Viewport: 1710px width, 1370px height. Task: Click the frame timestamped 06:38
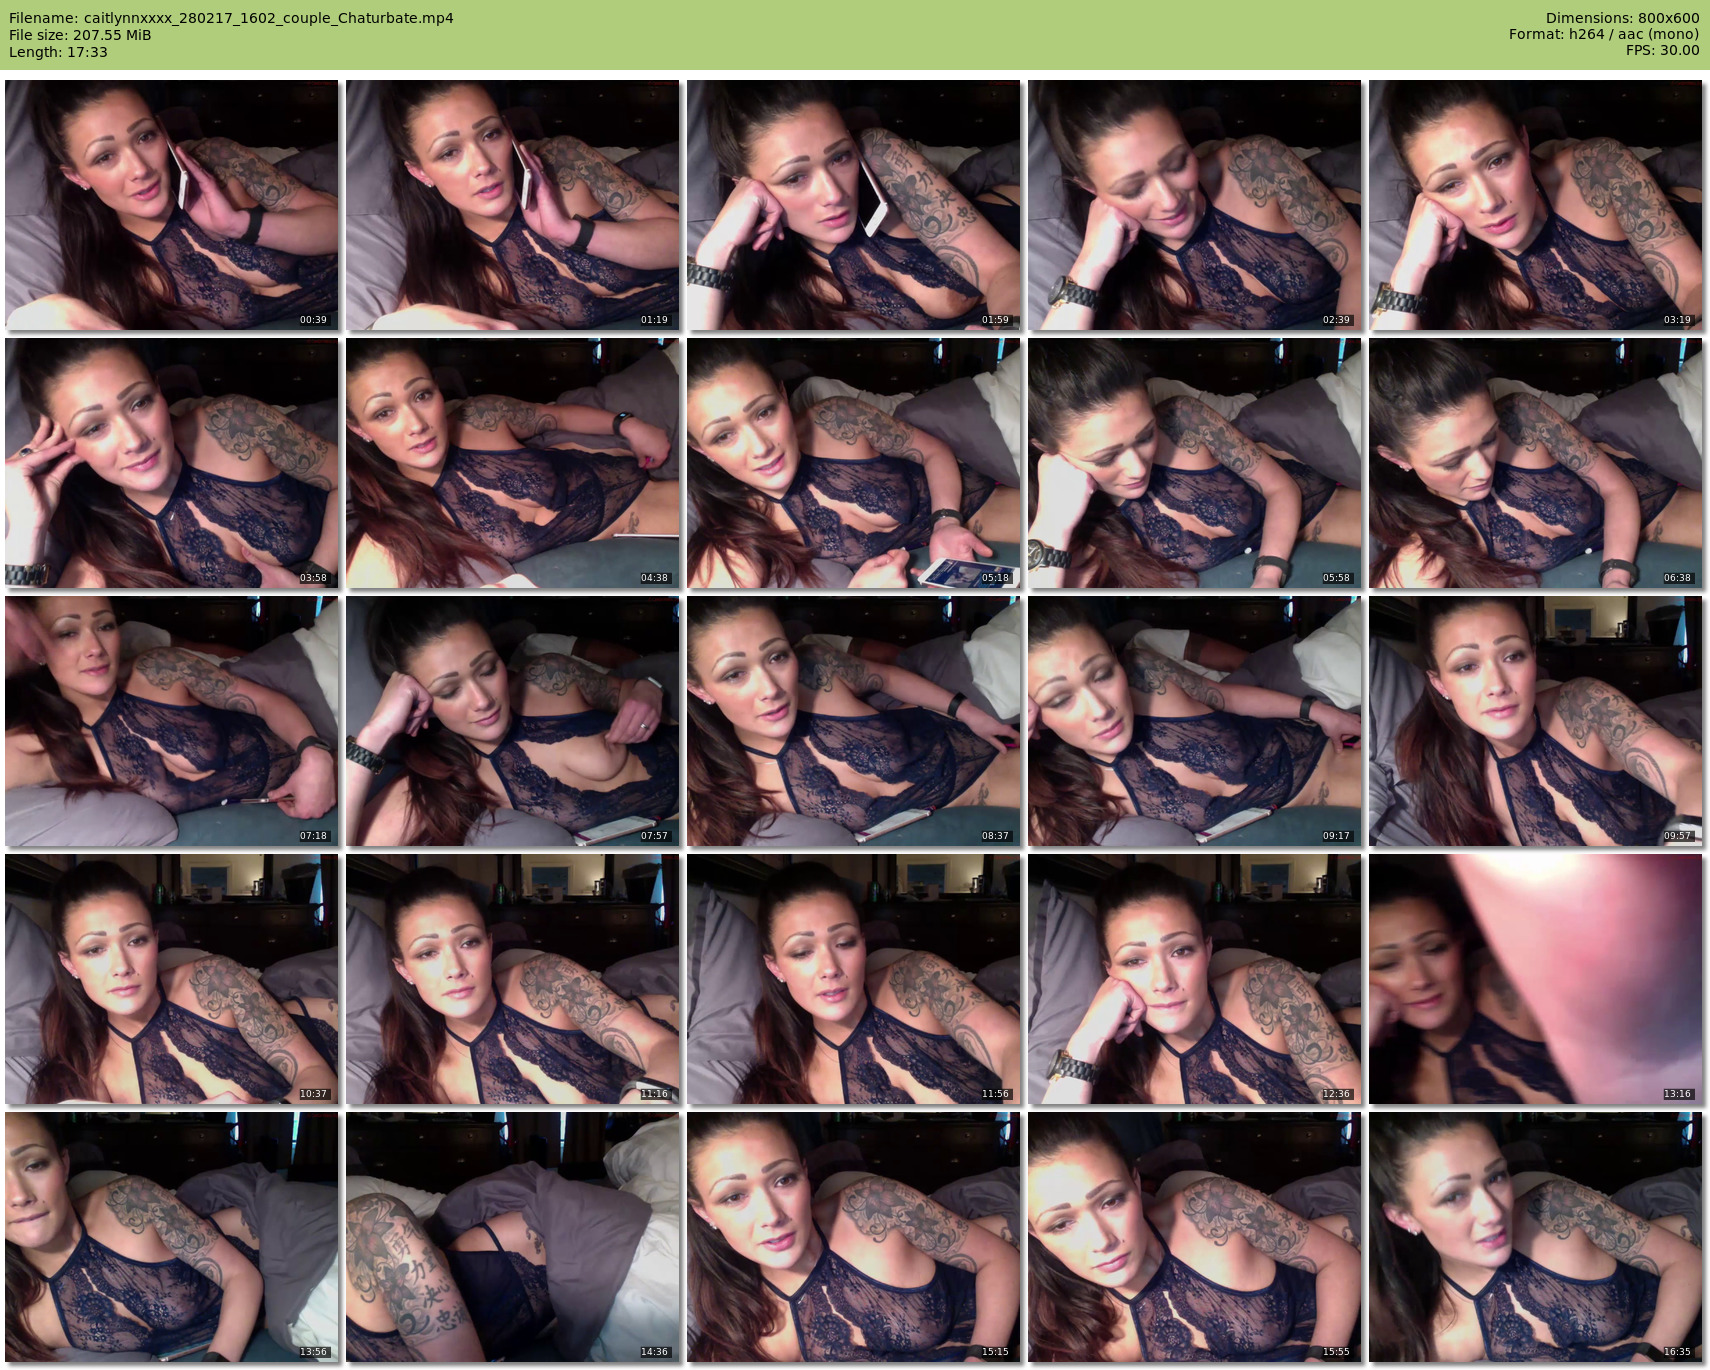(x=1535, y=463)
